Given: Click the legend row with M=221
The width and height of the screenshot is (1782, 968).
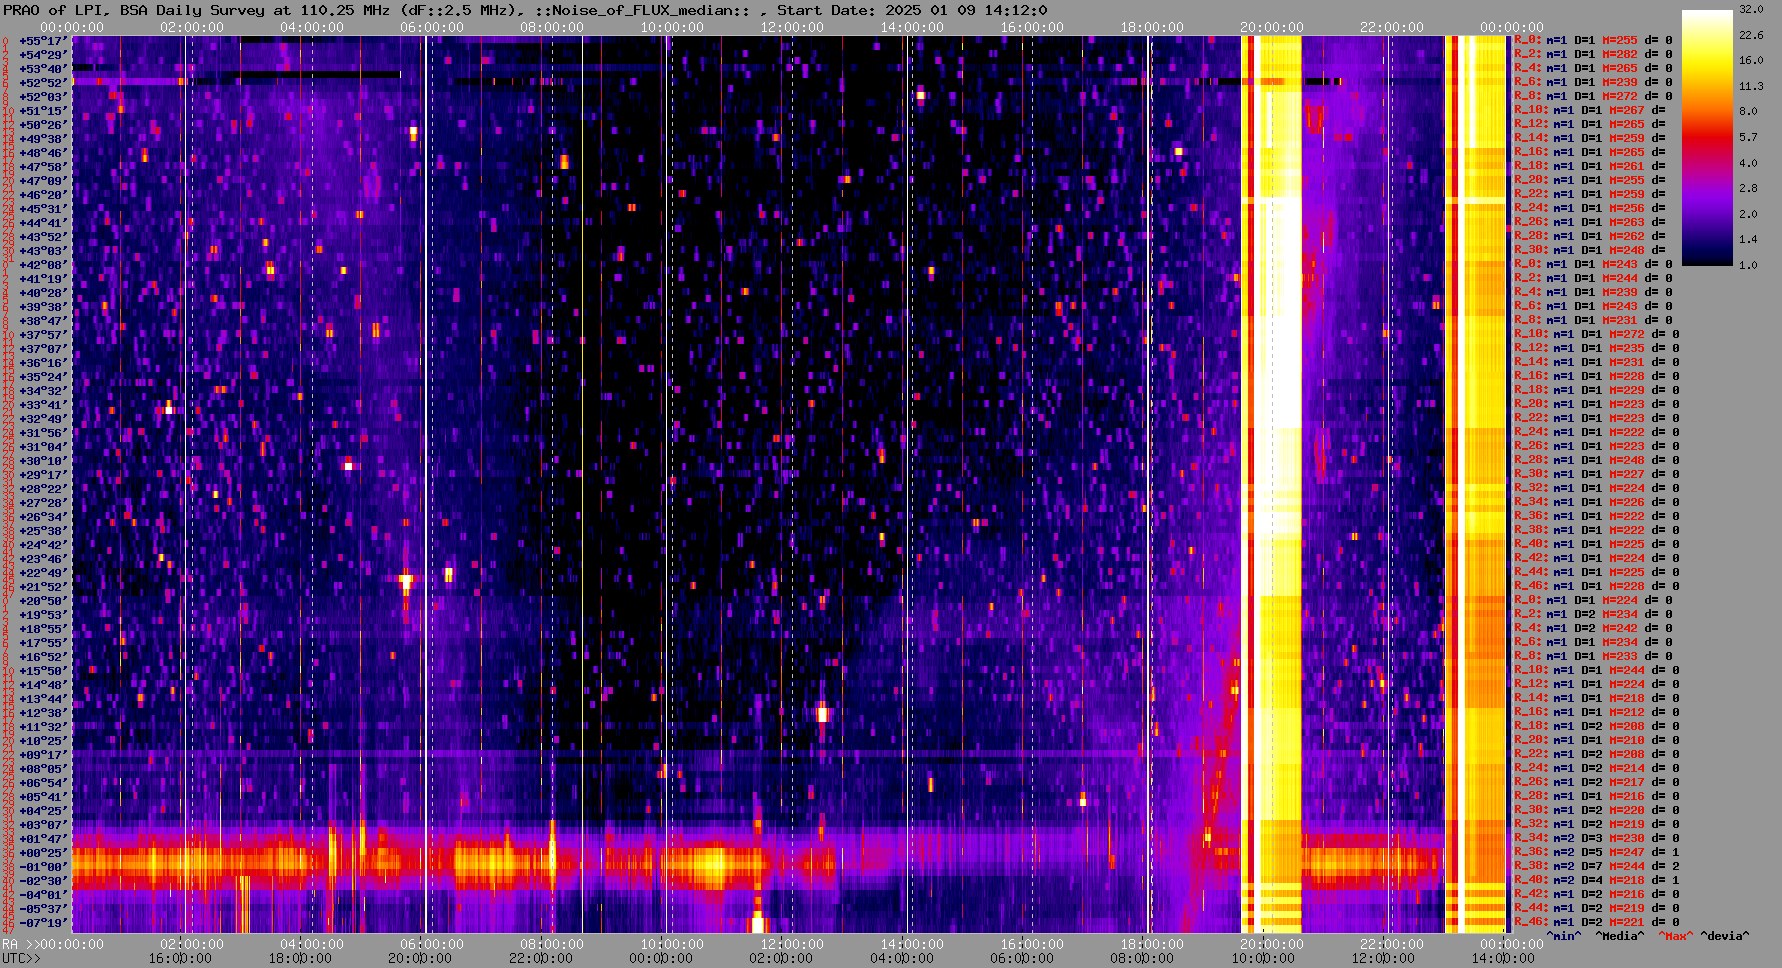Looking at the screenshot, I should click(1597, 922).
